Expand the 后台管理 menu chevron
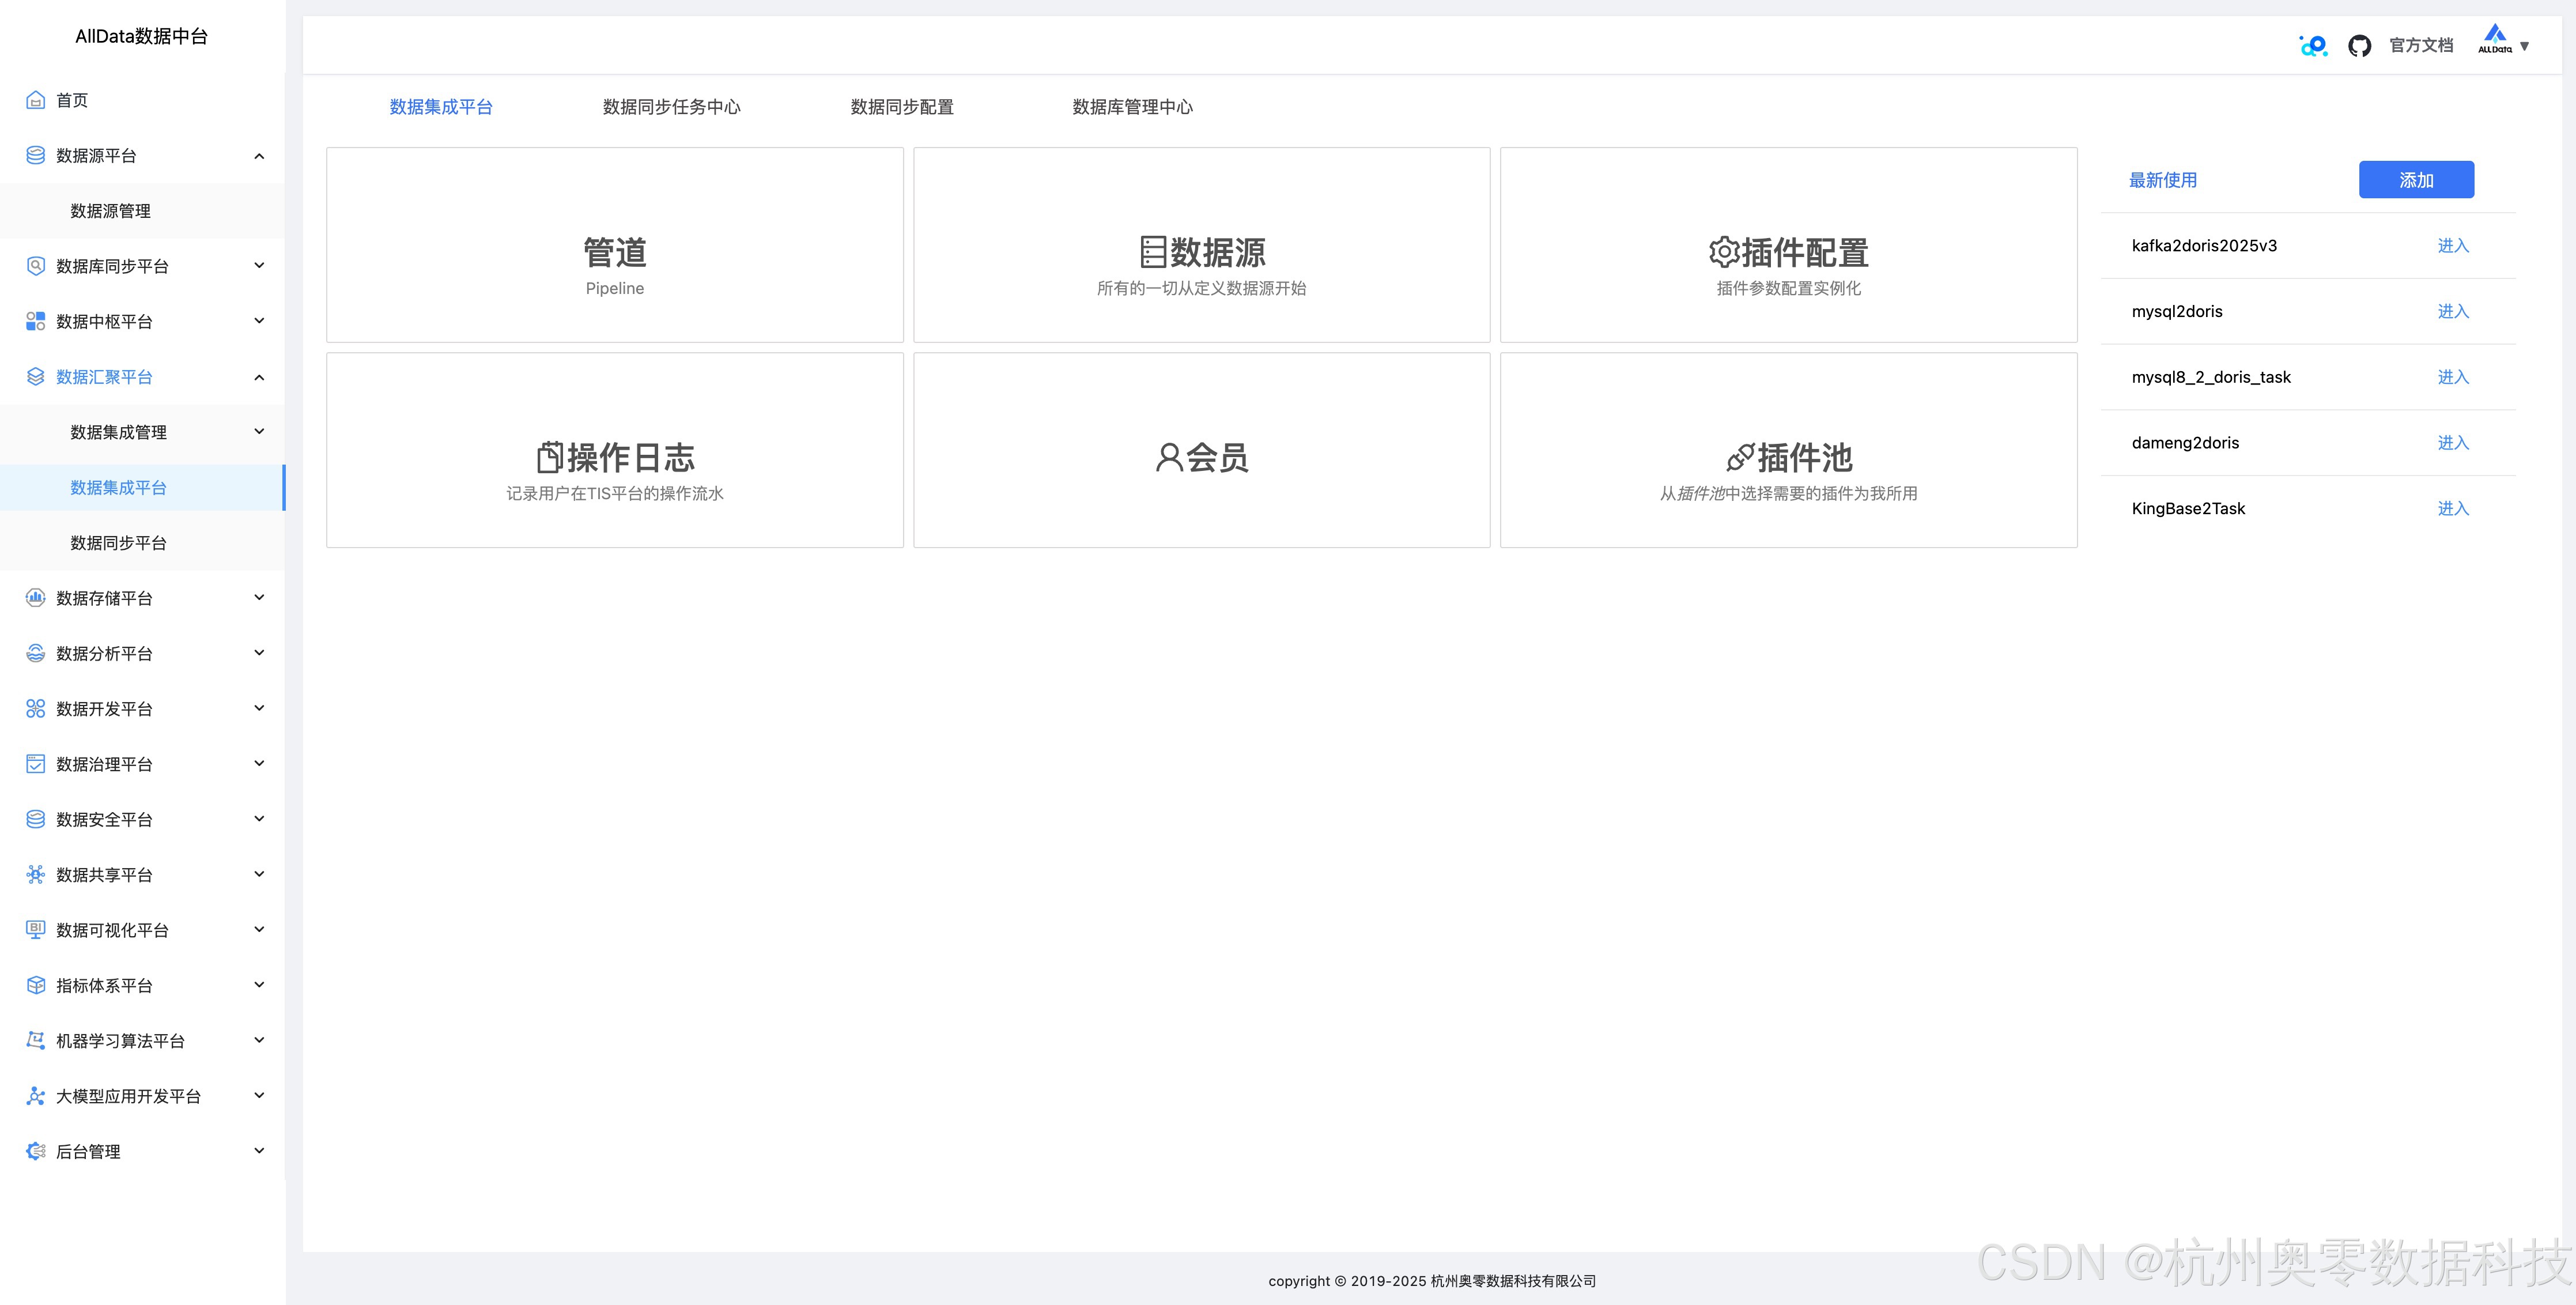This screenshot has height=1305, width=2576. pos(259,1151)
